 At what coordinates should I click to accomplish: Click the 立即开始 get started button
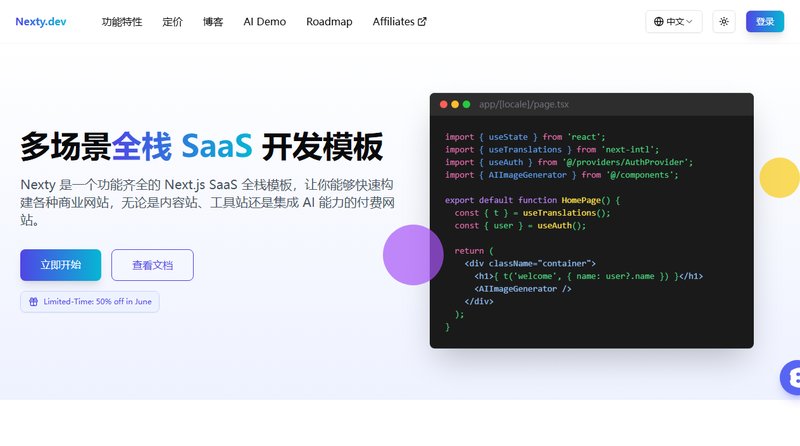[61, 265]
